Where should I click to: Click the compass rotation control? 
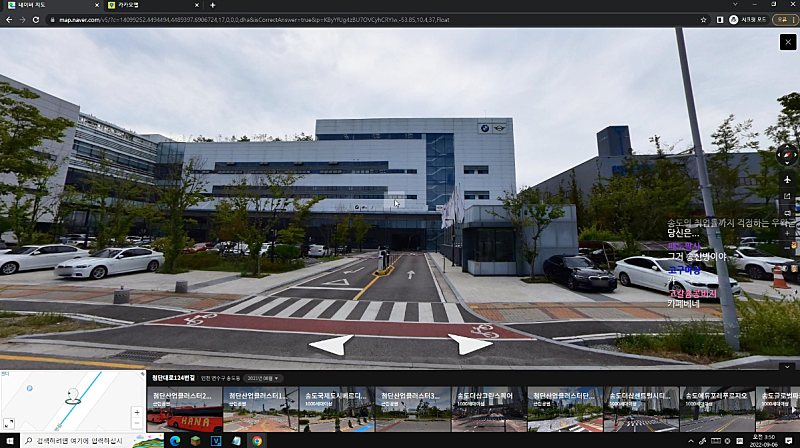pyautogui.click(x=787, y=155)
